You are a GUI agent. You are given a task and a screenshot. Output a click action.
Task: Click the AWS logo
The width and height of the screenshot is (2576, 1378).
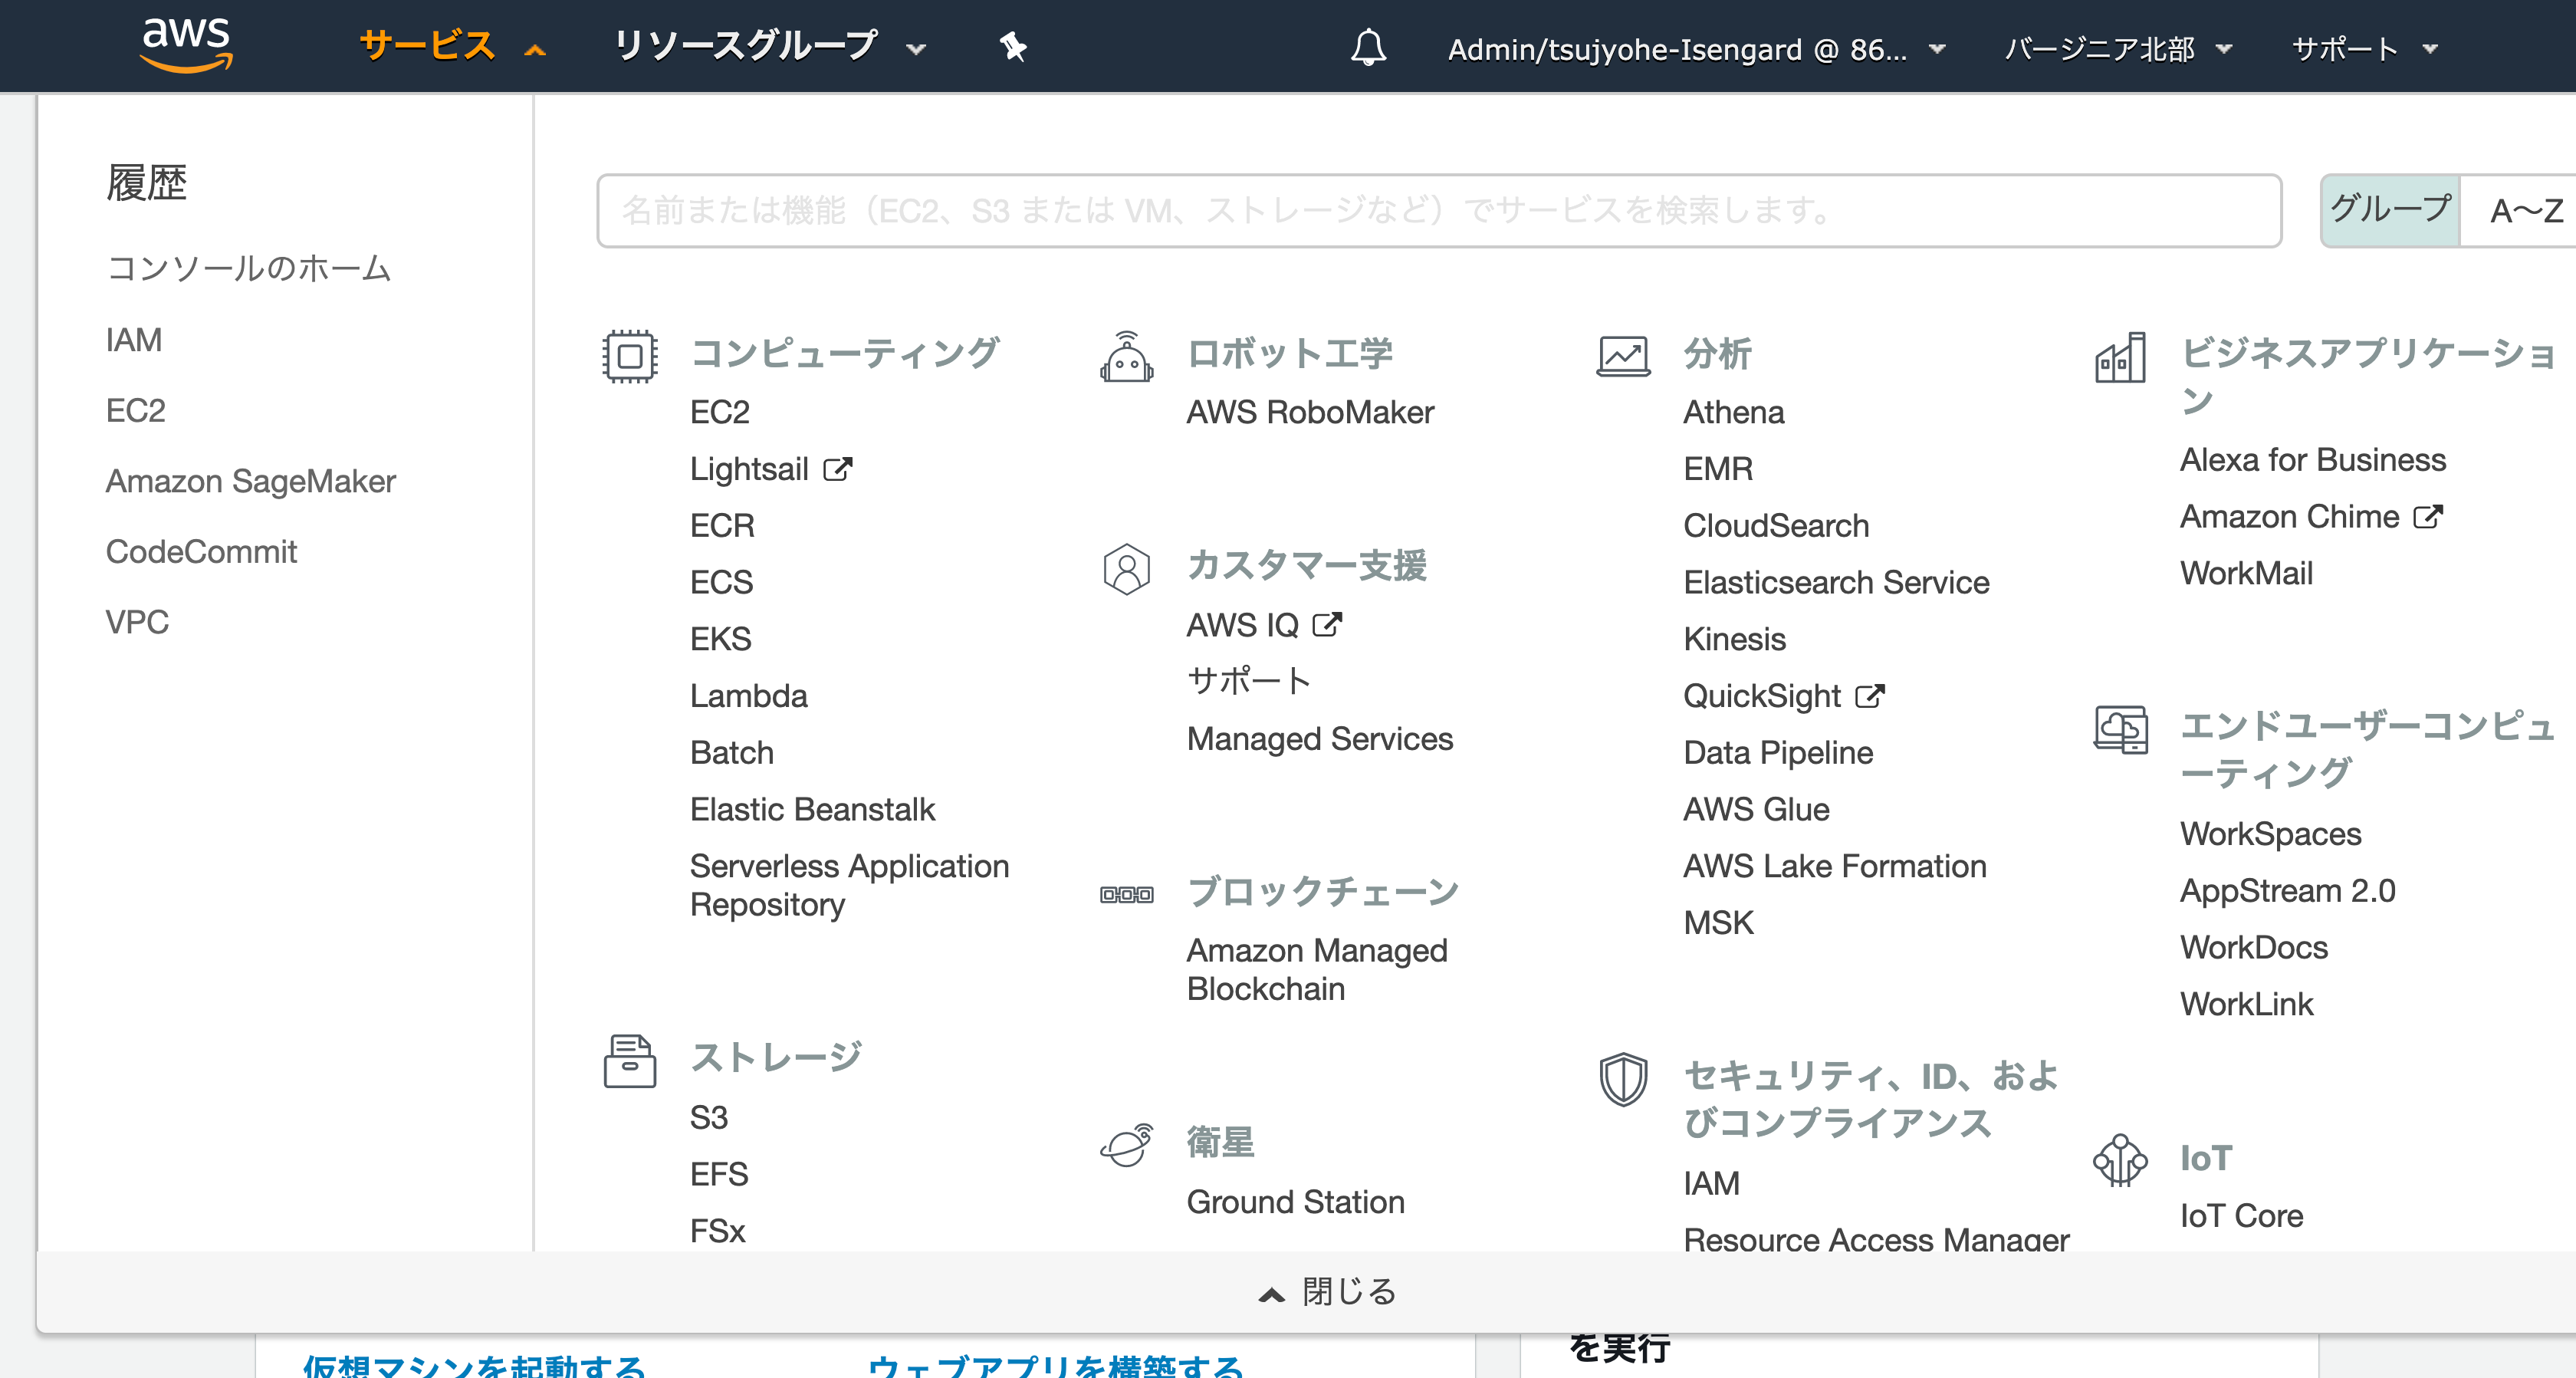point(186,45)
